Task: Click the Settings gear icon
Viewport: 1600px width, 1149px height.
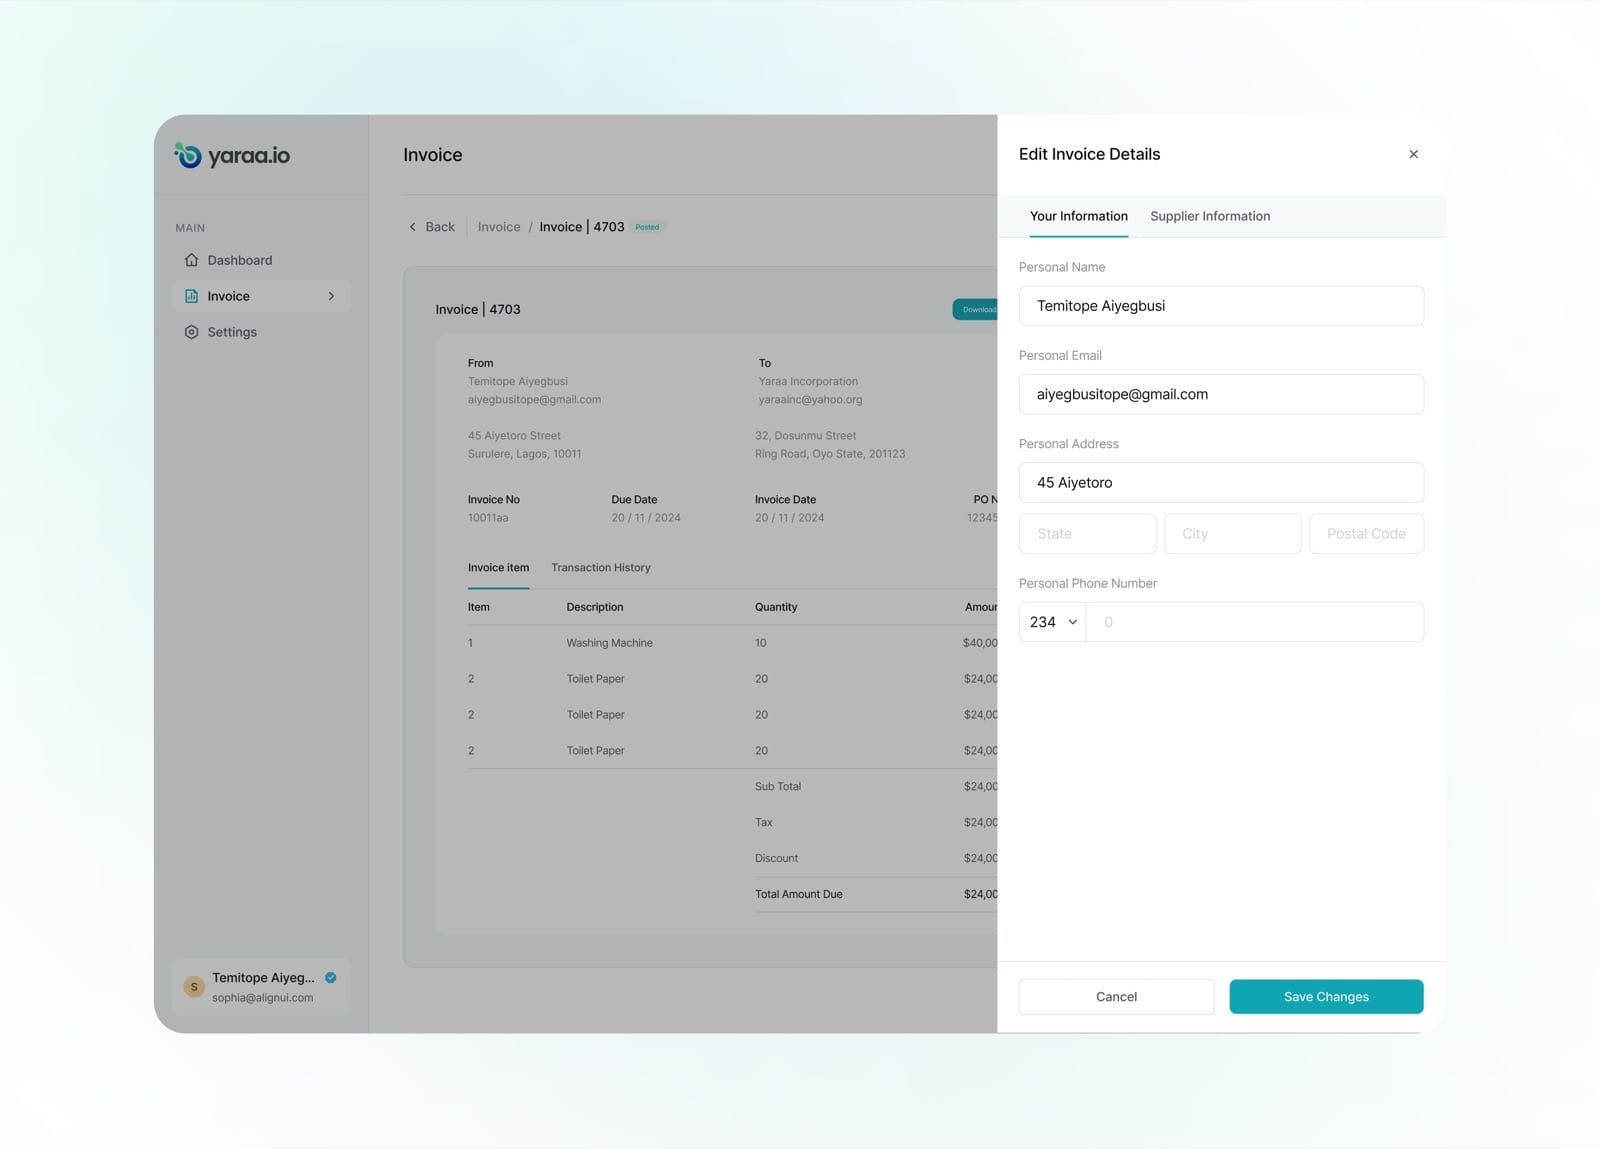Action: (x=191, y=332)
